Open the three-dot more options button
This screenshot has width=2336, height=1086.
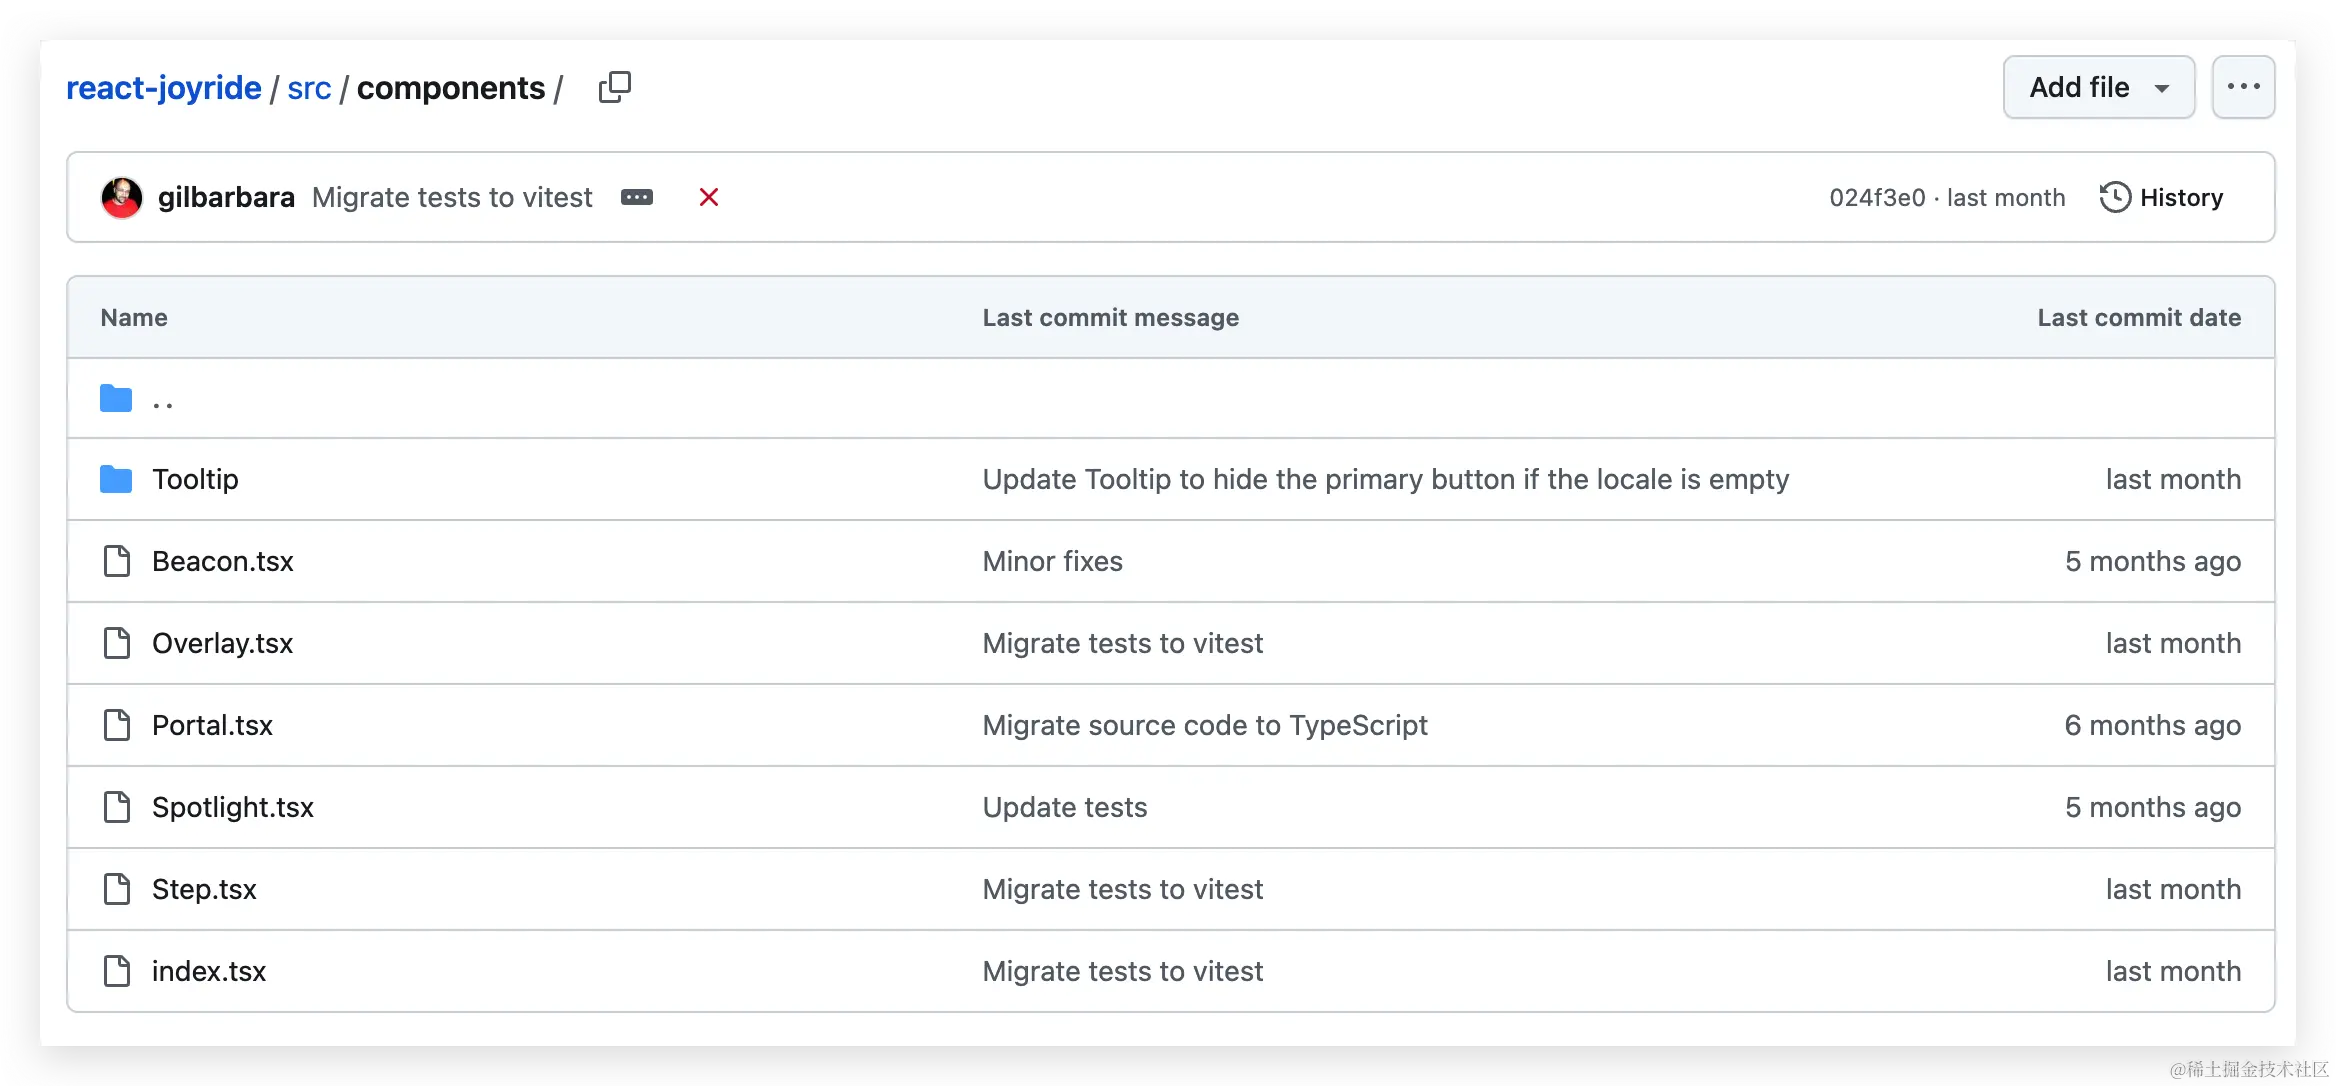coord(2243,87)
